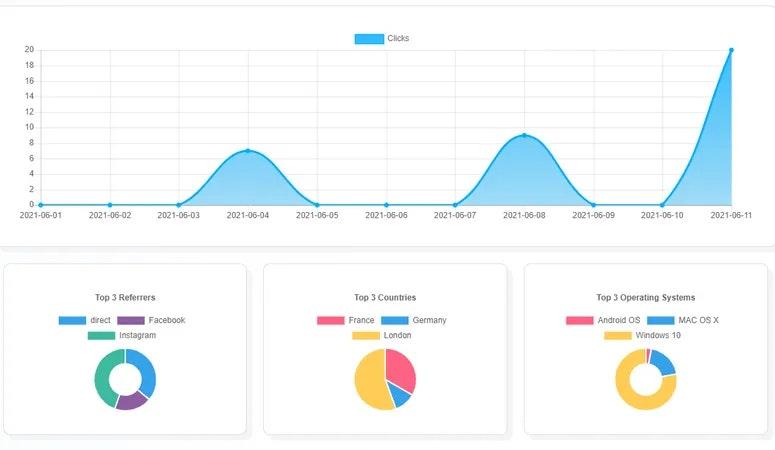Click the 2021-06-03 data point
775x450 pixels.
[x=179, y=205]
